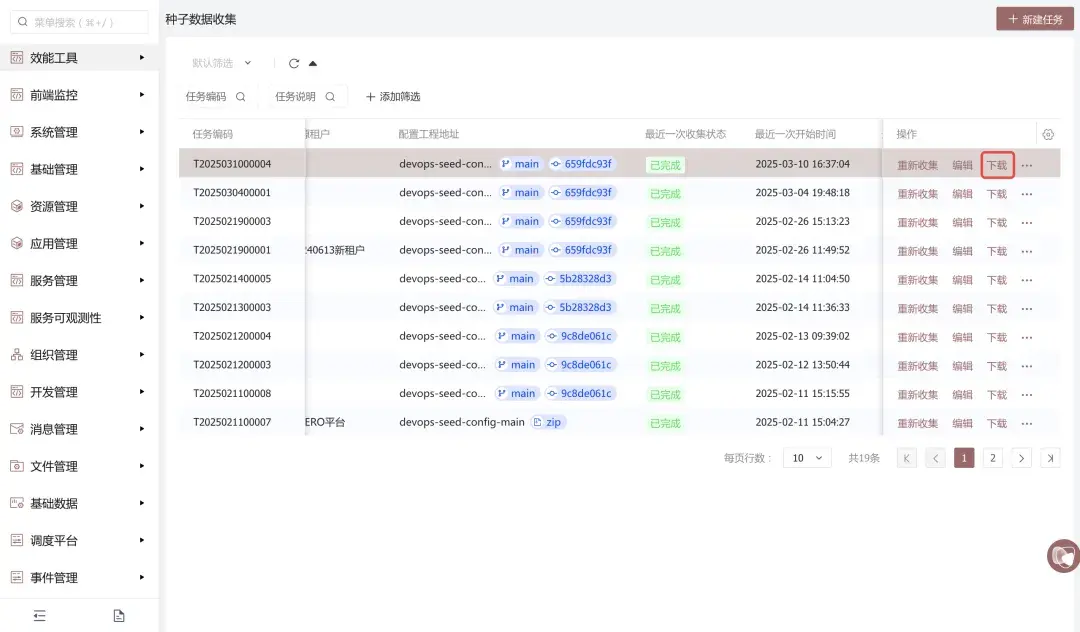This screenshot has width=1080, height=632.
Task: Go to the previous page of results
Action: click(935, 458)
